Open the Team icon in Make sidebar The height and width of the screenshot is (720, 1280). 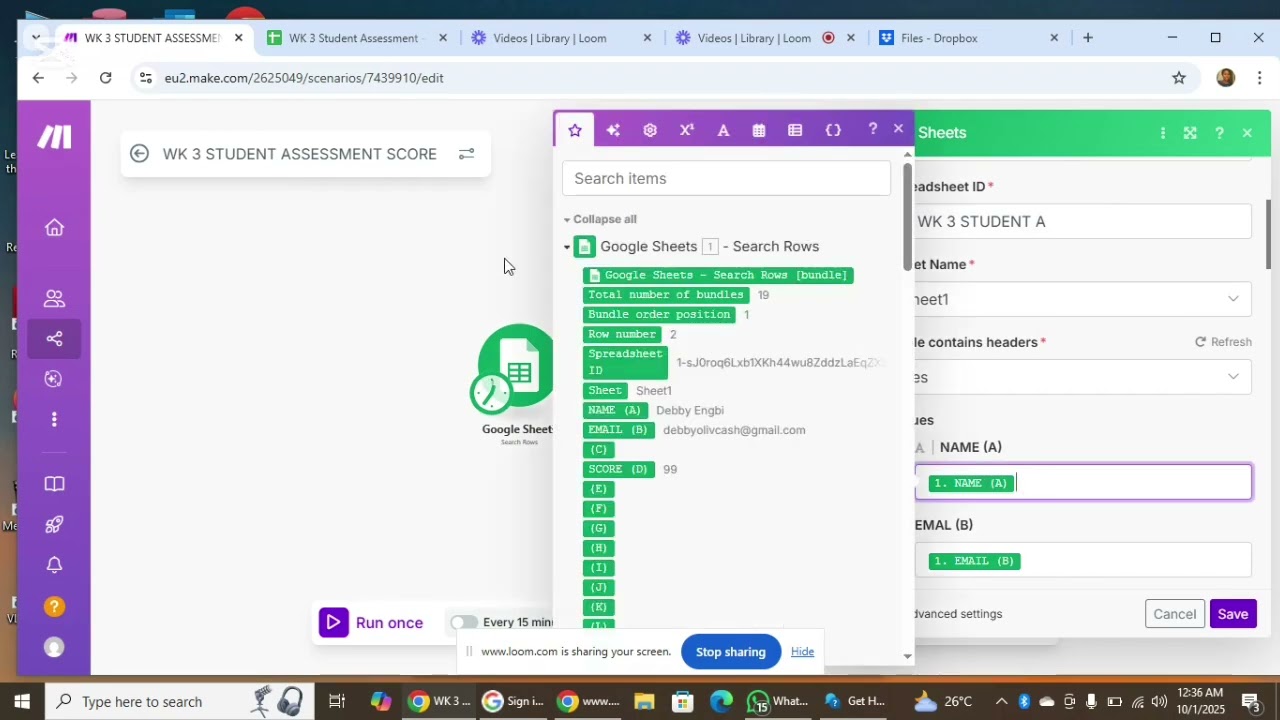pos(54,299)
